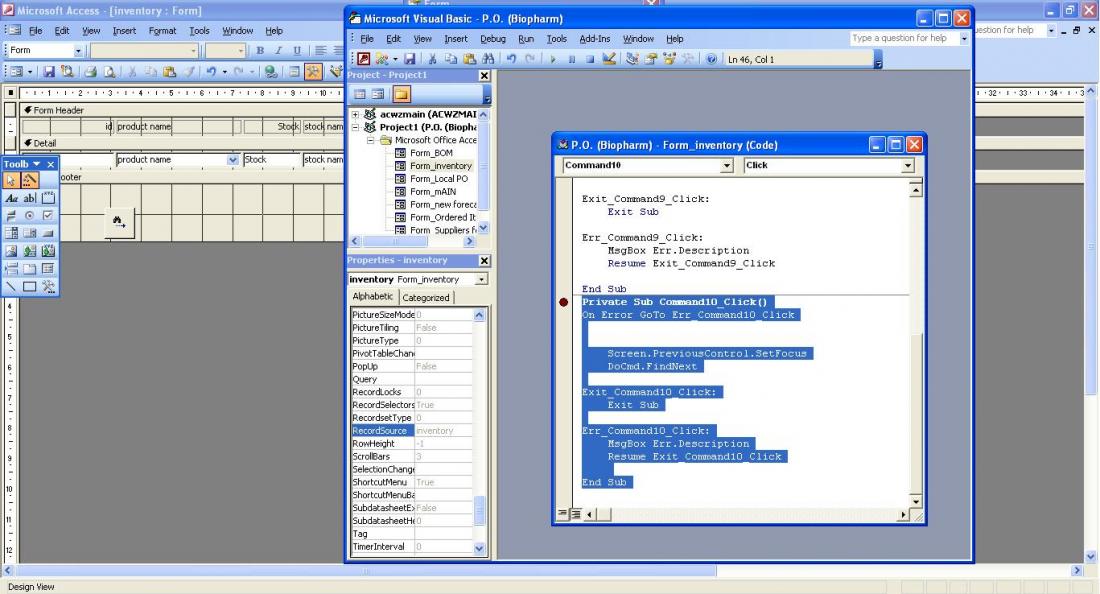
Task: Open More Controls in Access toolbox
Action: (48, 286)
